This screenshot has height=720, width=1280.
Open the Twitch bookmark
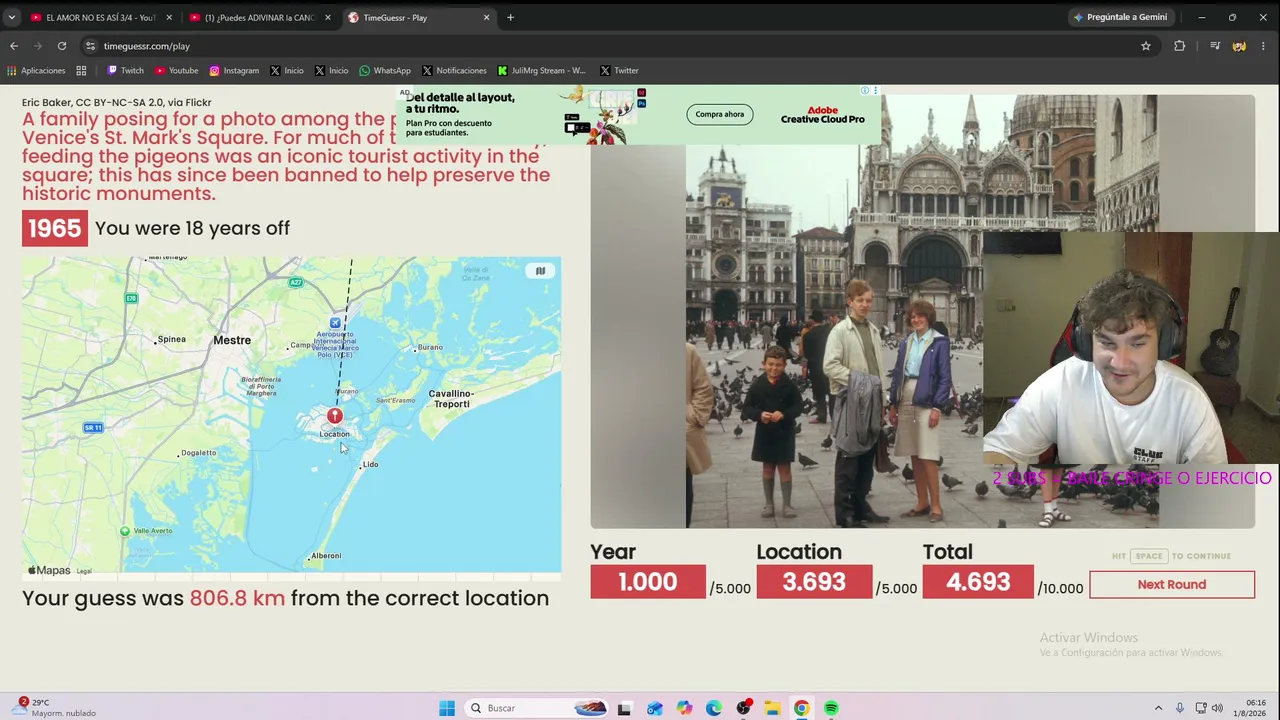tap(126, 71)
